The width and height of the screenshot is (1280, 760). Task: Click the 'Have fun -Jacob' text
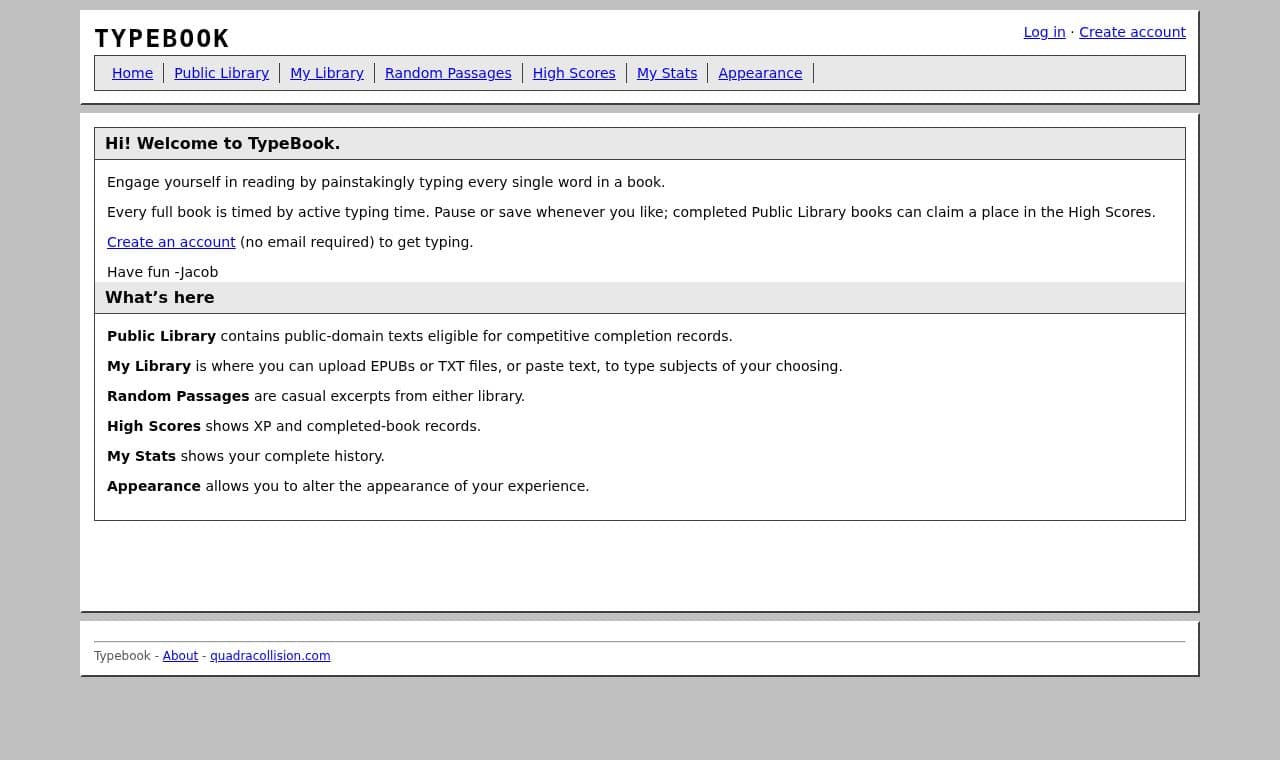point(162,272)
